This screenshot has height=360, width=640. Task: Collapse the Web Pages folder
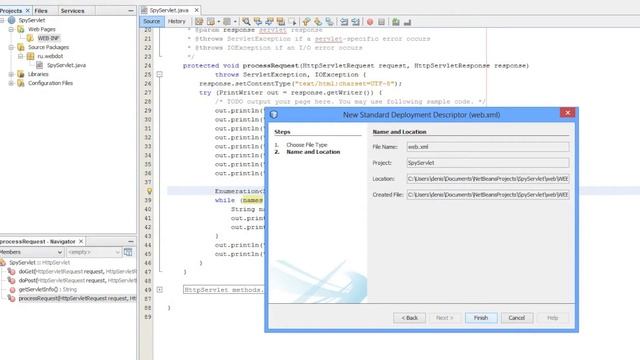pyautogui.click(x=11, y=29)
